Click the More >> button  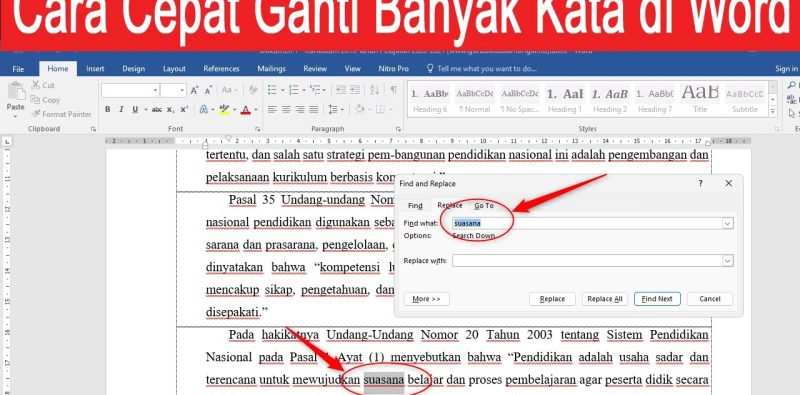pos(427,299)
